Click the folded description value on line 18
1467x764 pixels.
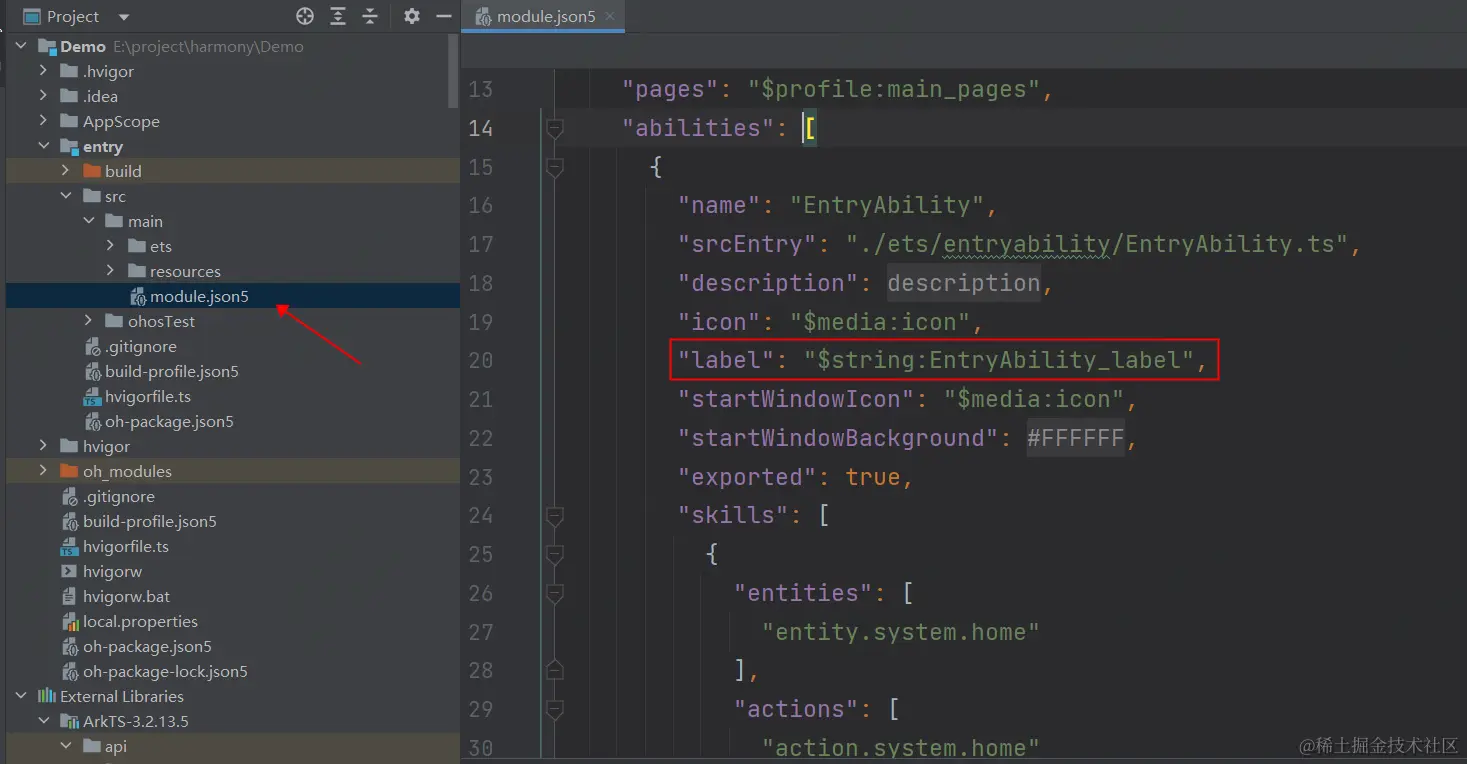[x=964, y=283]
